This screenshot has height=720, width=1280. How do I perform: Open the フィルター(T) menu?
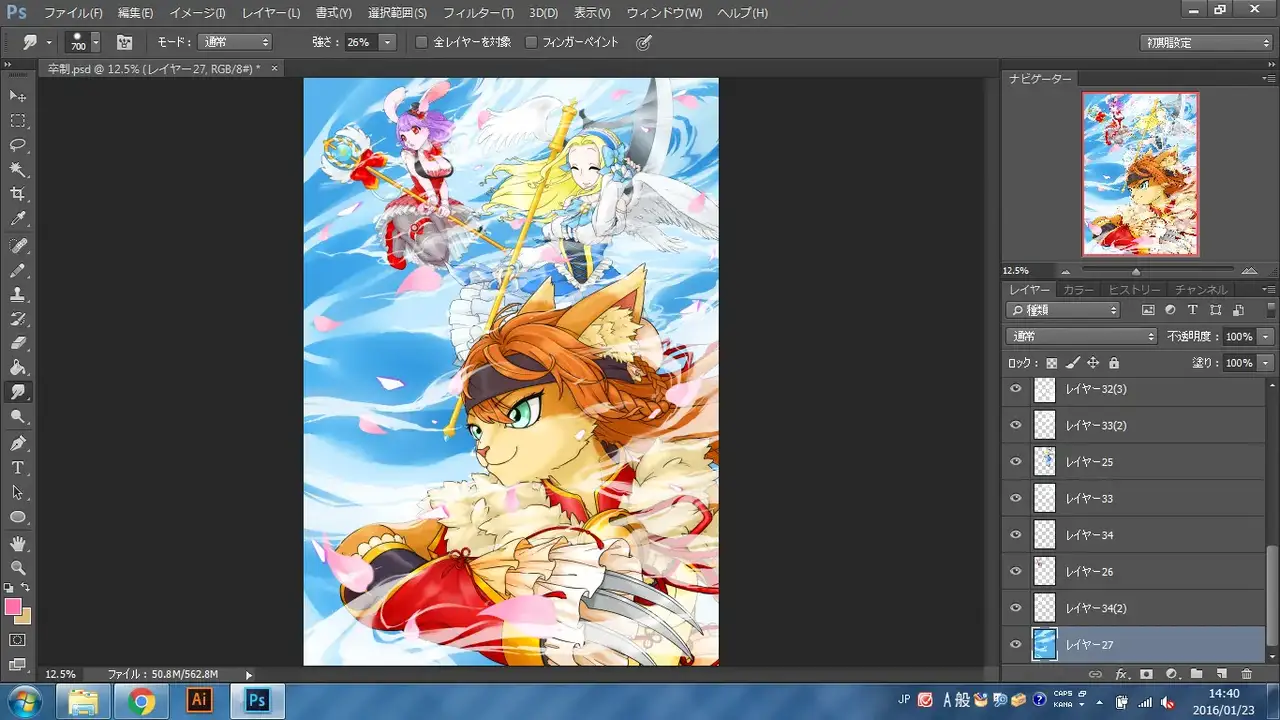pyautogui.click(x=478, y=13)
